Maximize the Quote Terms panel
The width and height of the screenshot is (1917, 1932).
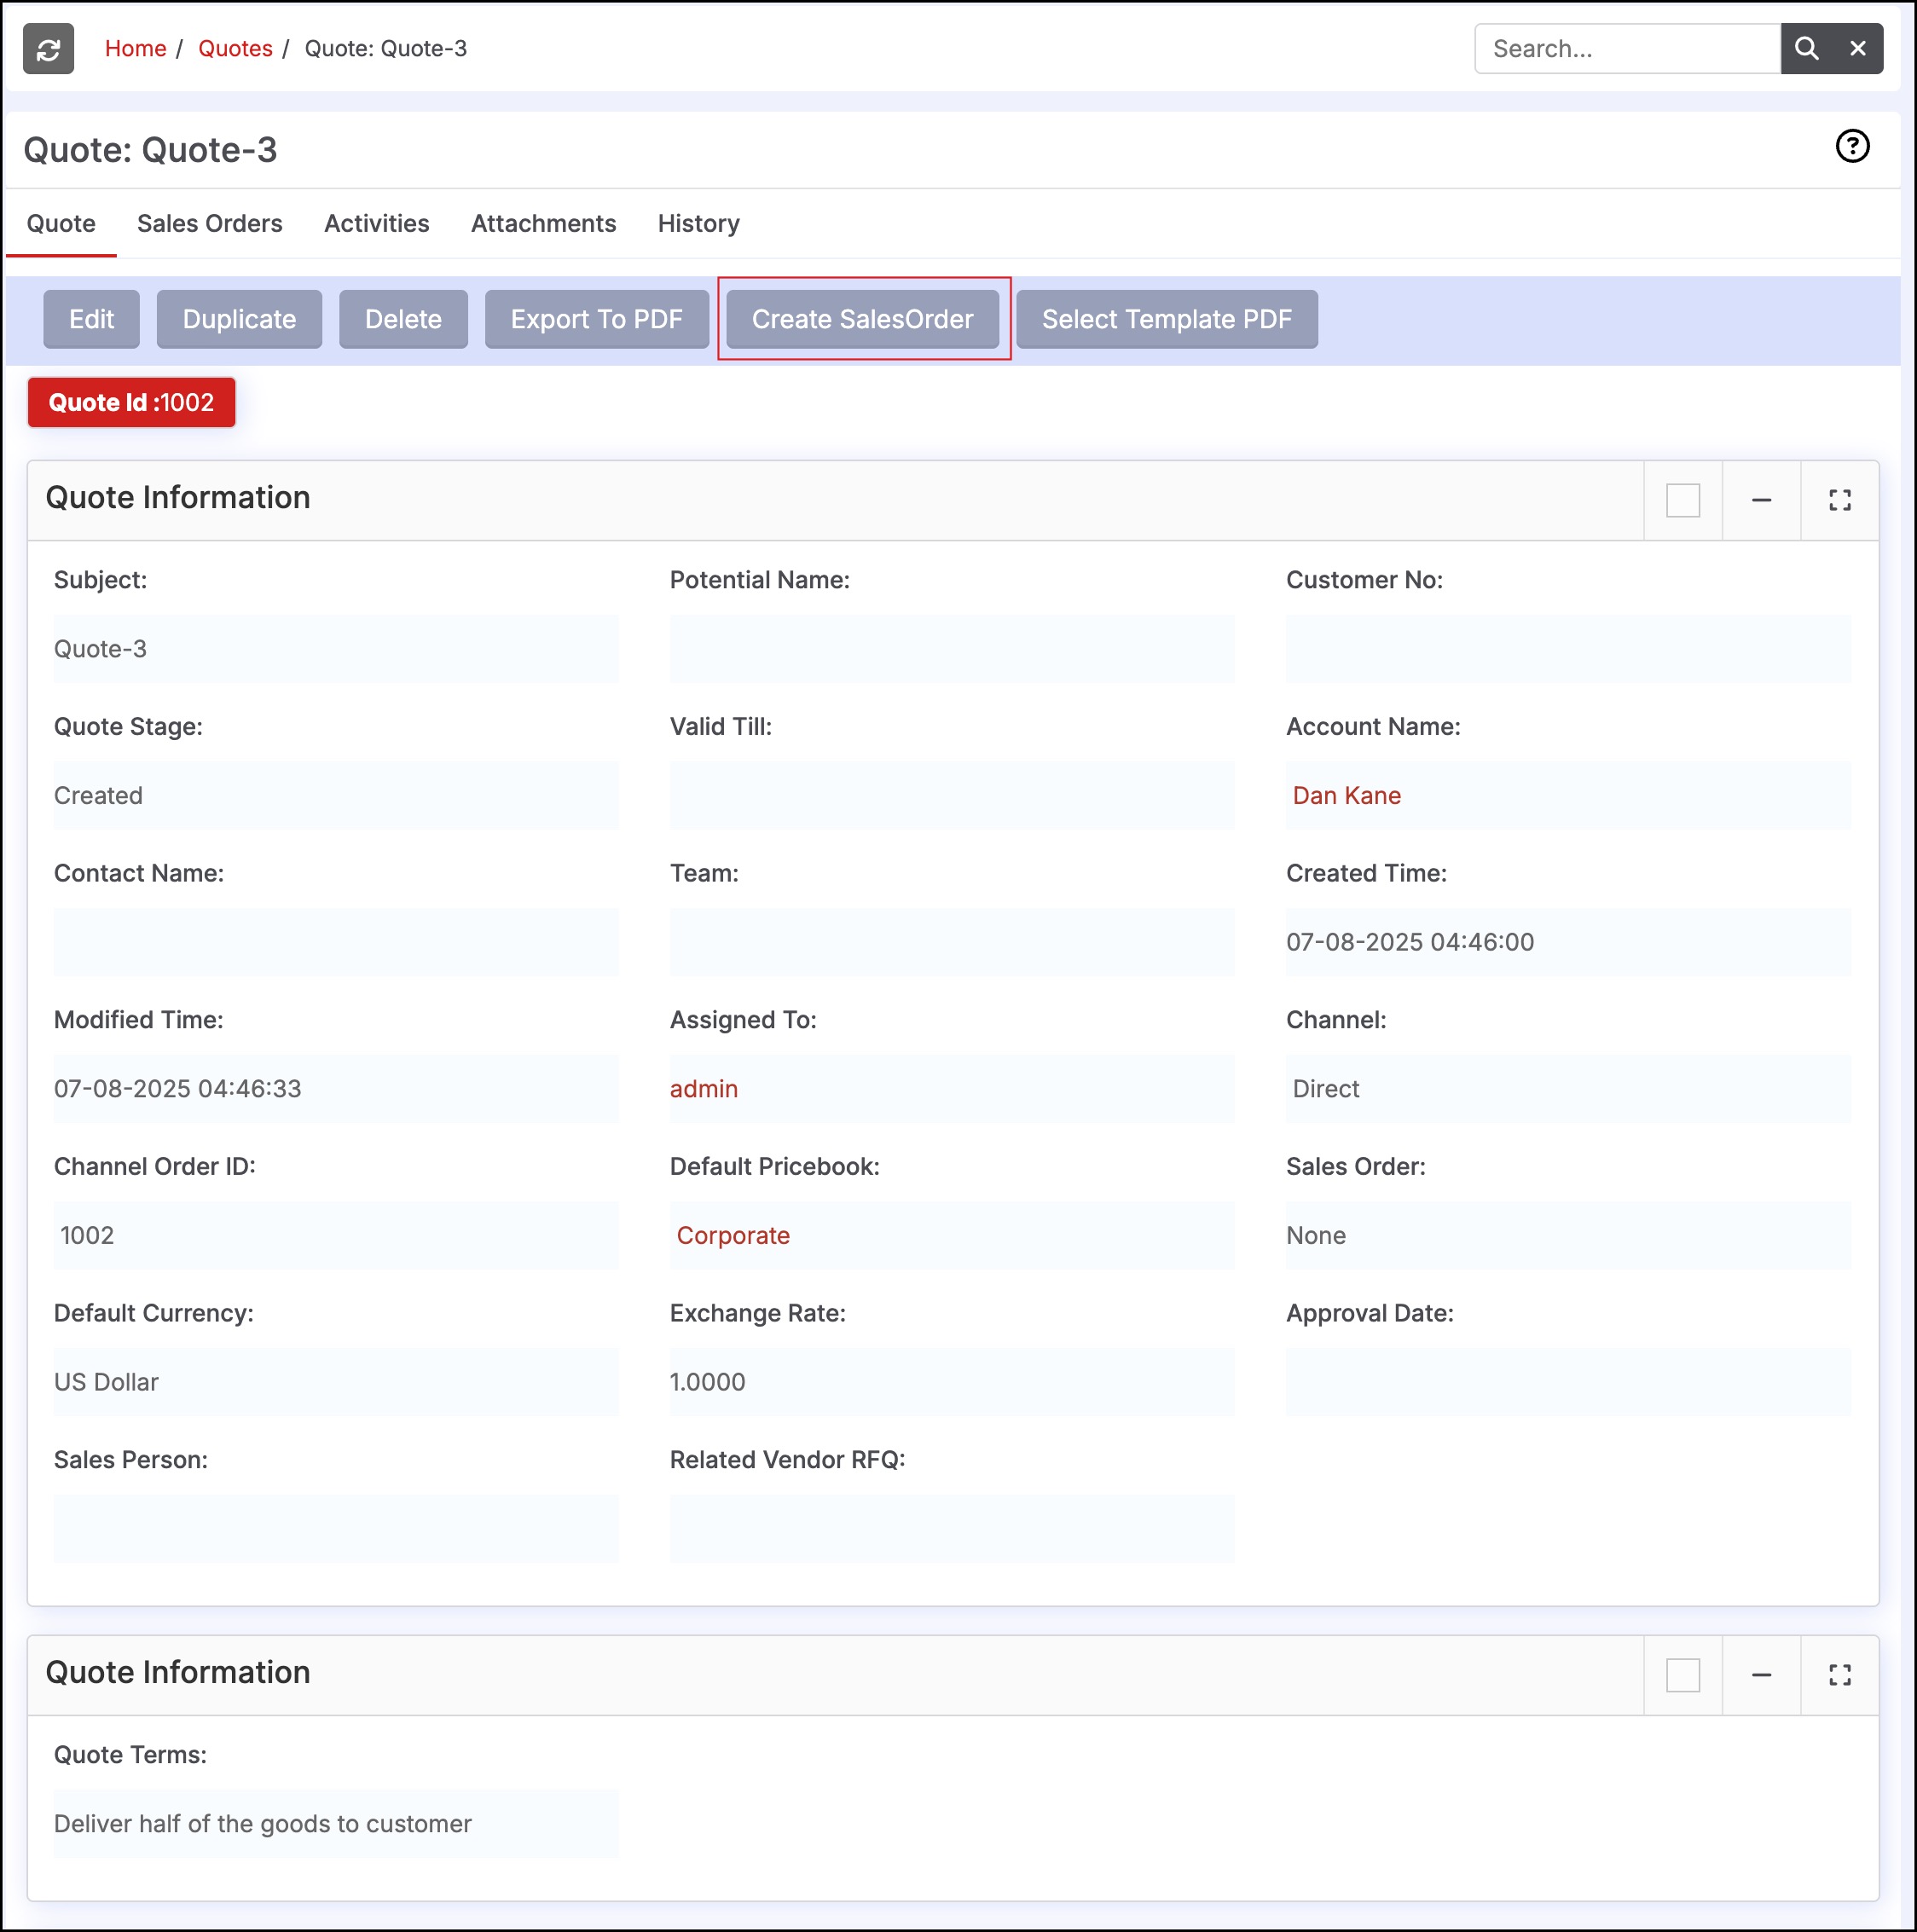(1839, 1675)
